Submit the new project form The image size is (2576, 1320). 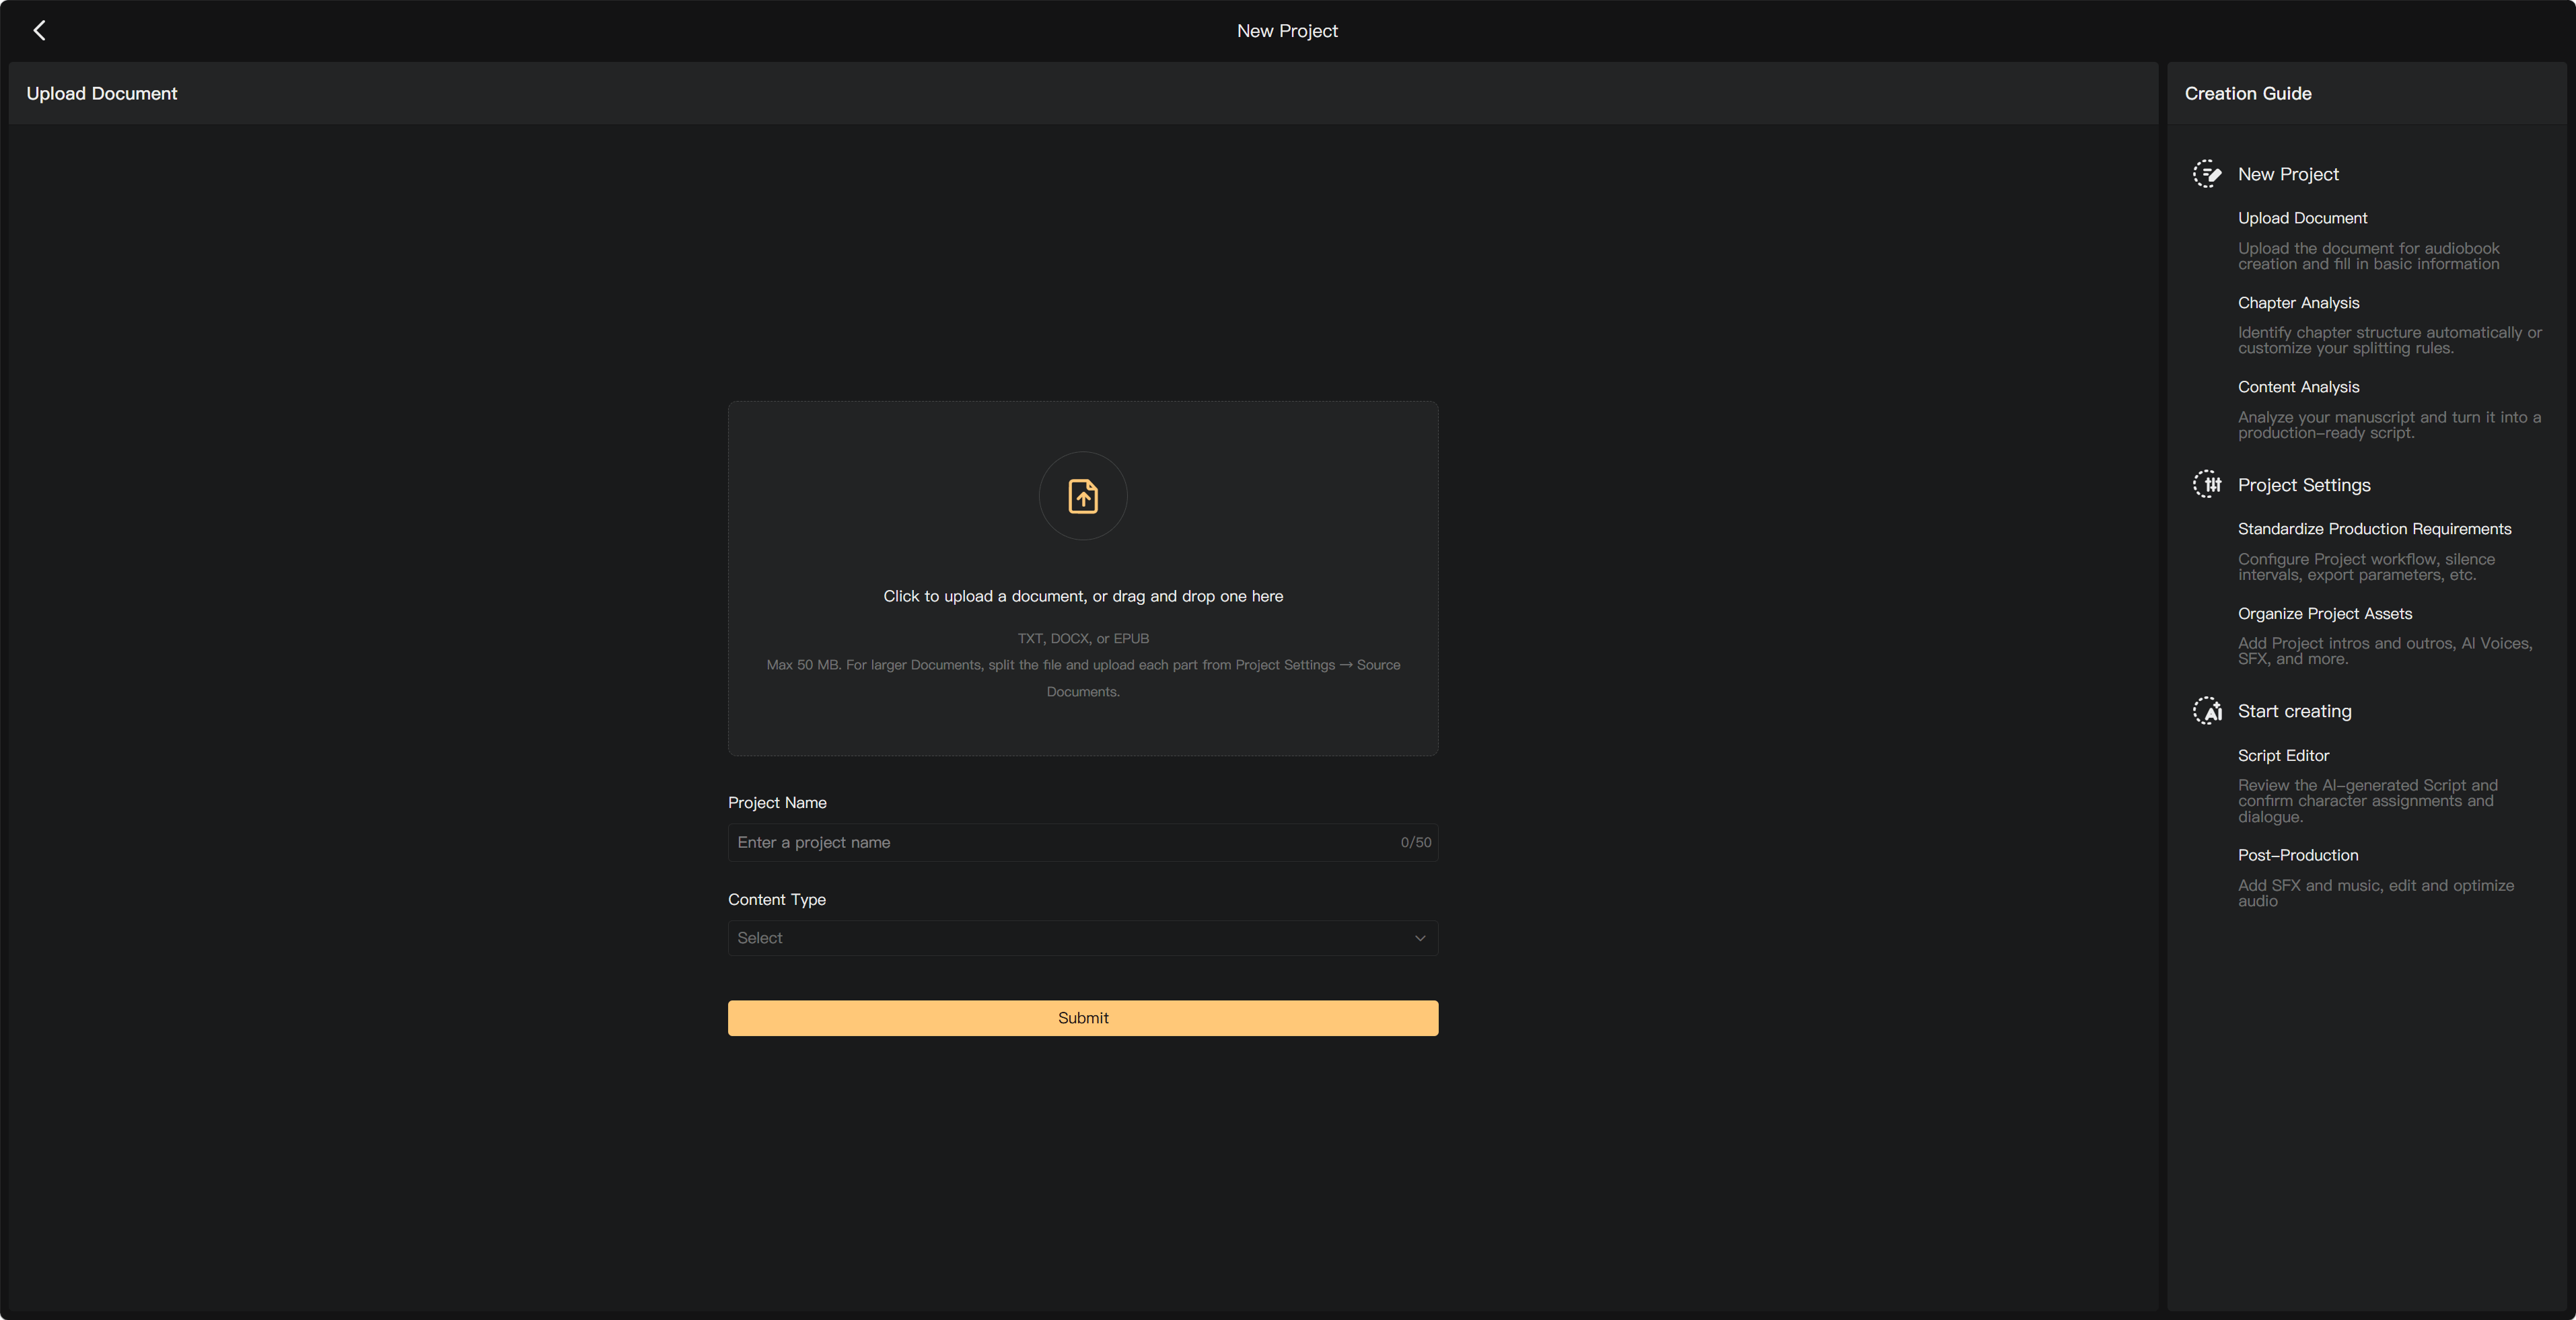click(x=1083, y=1018)
